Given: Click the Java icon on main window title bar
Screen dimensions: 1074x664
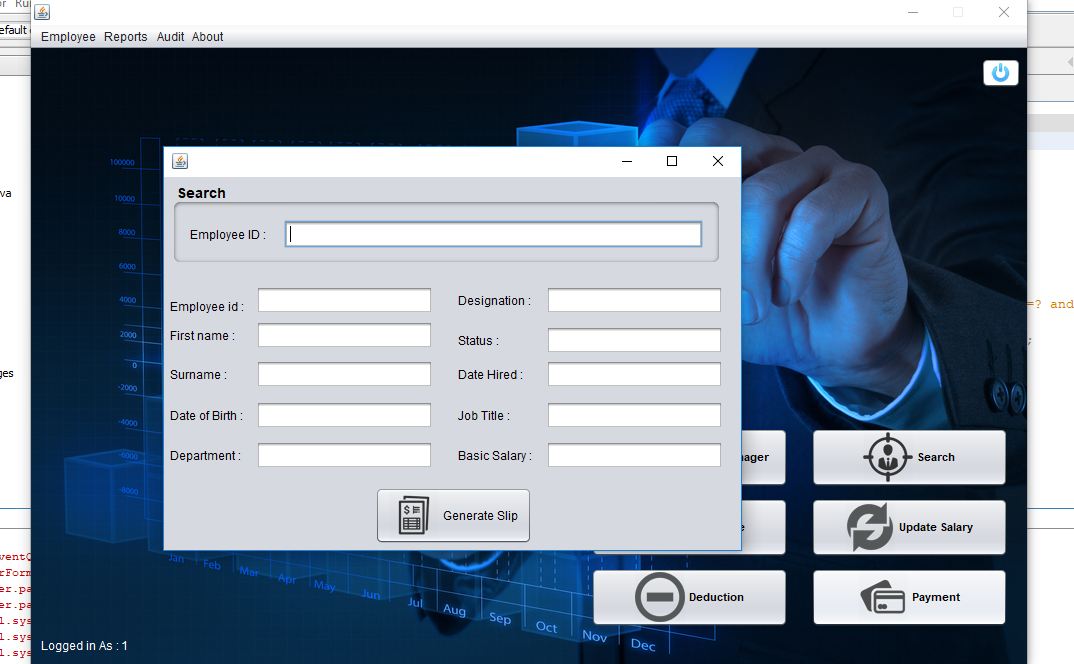Looking at the screenshot, I should click(42, 12).
